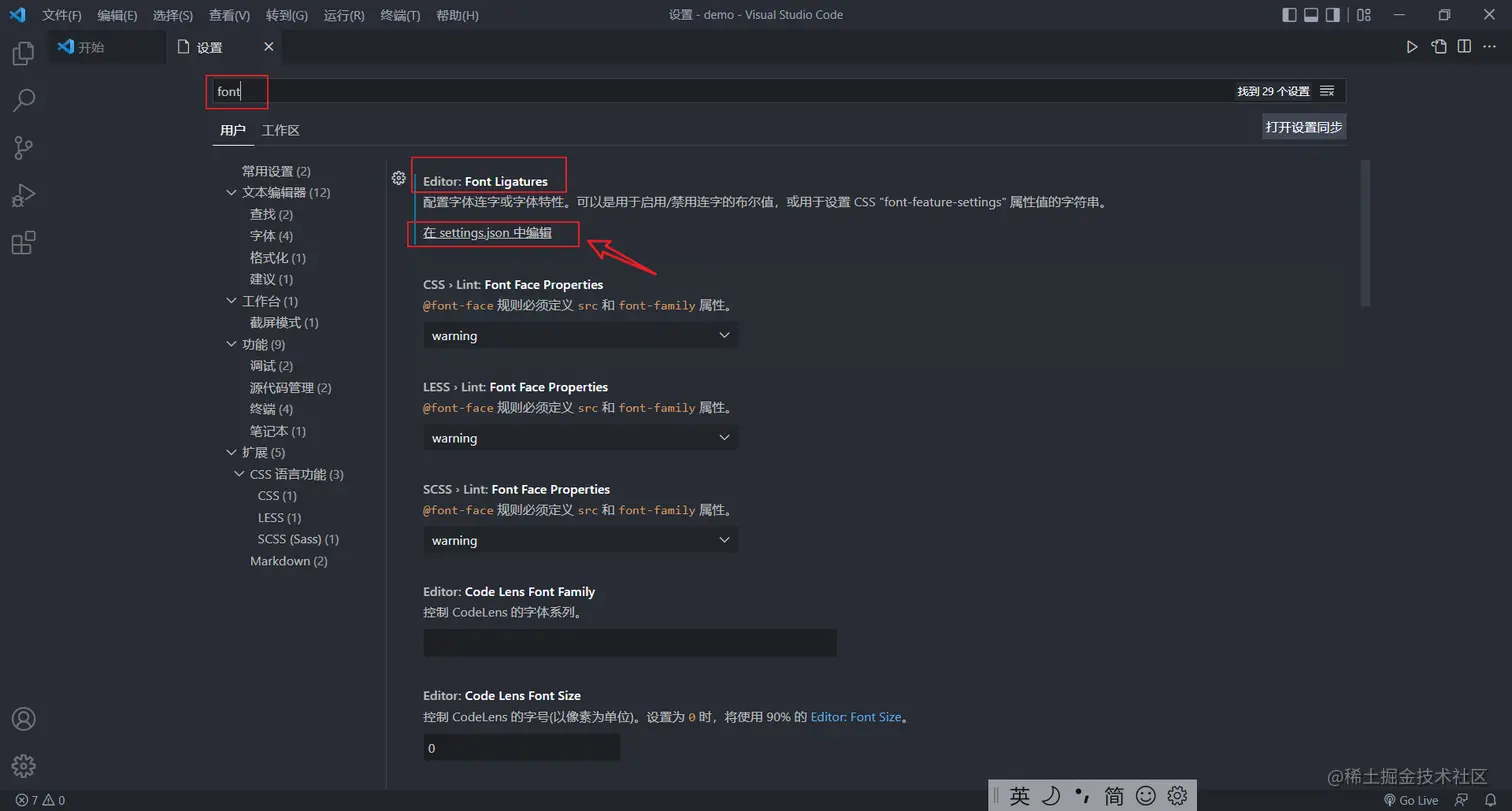Toggle the primary side bar layout icon
Viewport: 1512px width, 811px height.
[1289, 15]
